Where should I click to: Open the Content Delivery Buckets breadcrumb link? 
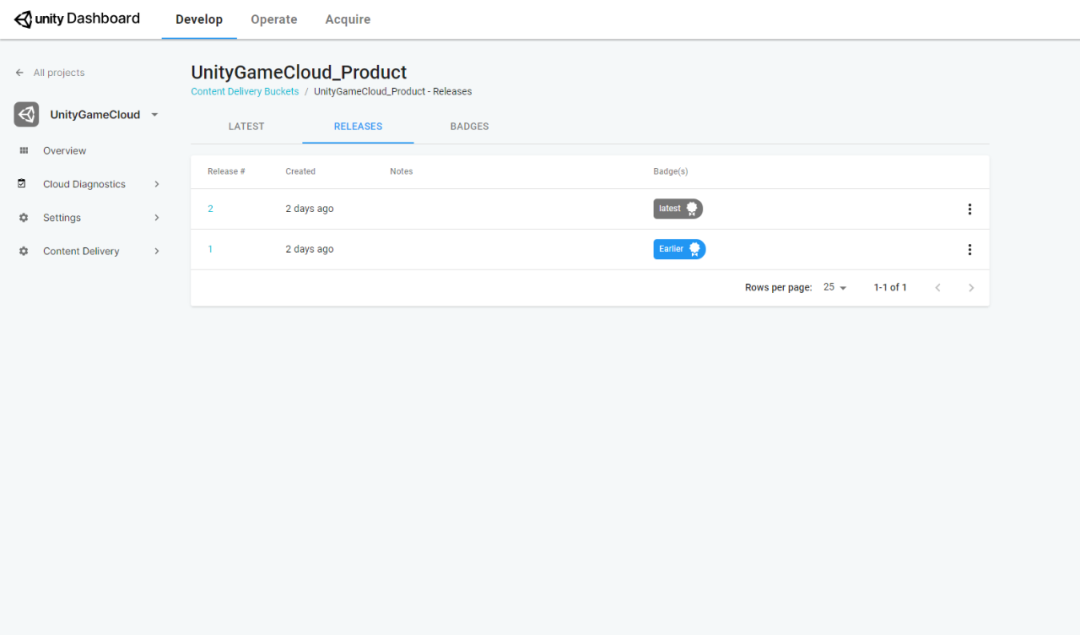click(245, 92)
